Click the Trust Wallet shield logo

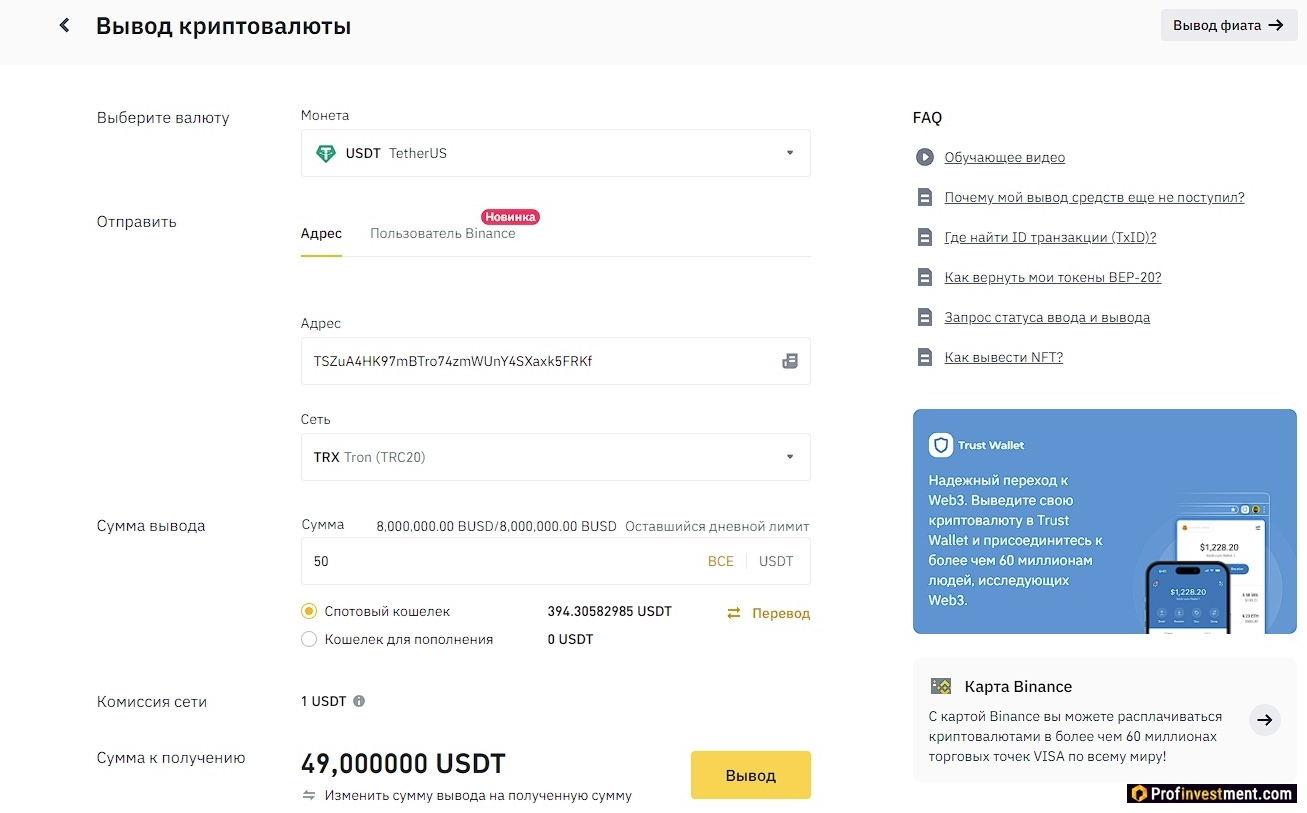pyautogui.click(x=940, y=445)
